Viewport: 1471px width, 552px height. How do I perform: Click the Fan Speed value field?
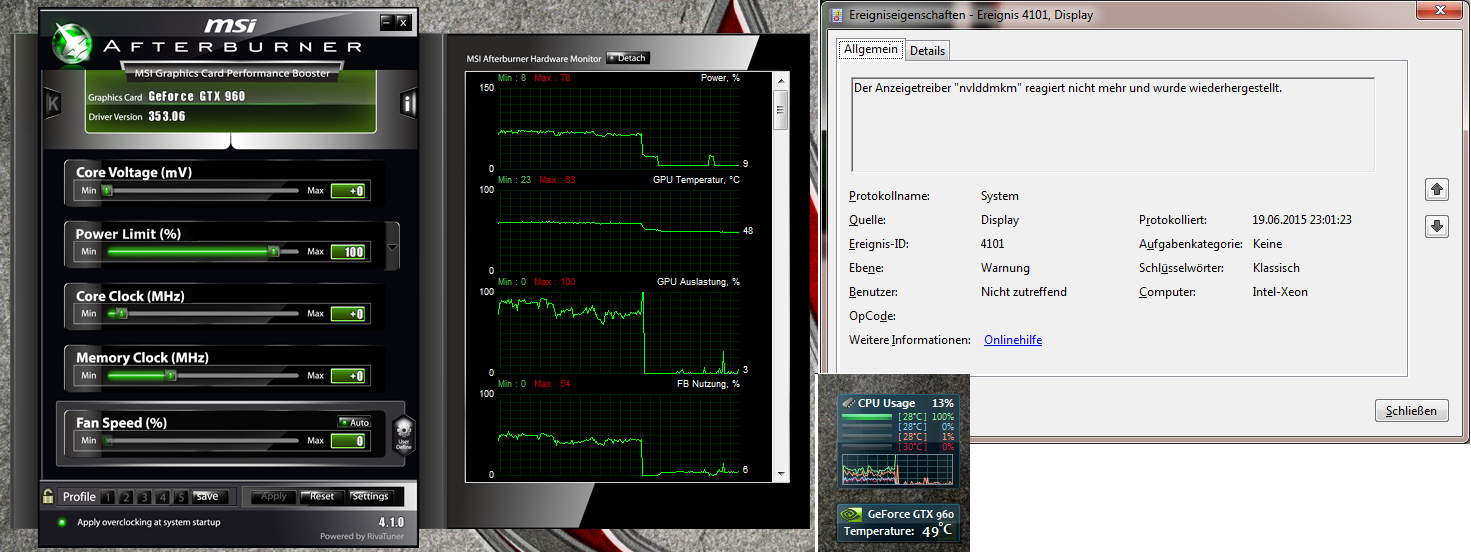click(x=349, y=441)
